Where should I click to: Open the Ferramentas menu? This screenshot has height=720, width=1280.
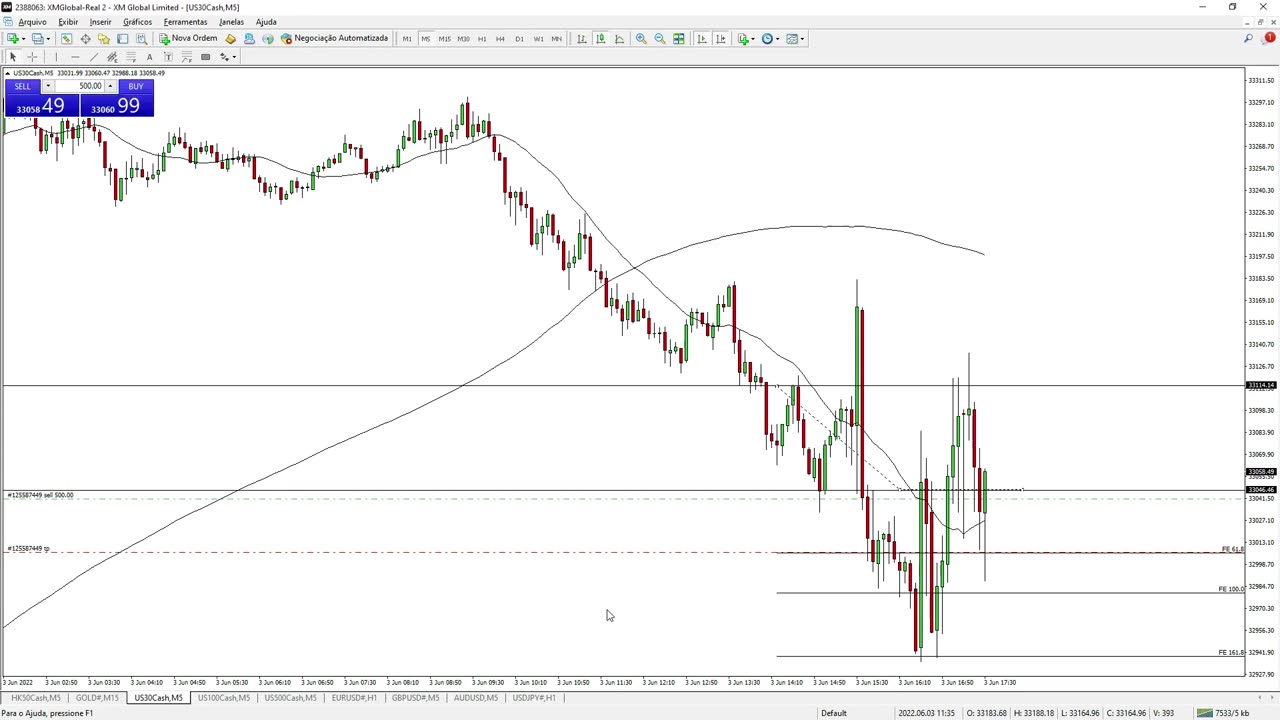coord(185,22)
